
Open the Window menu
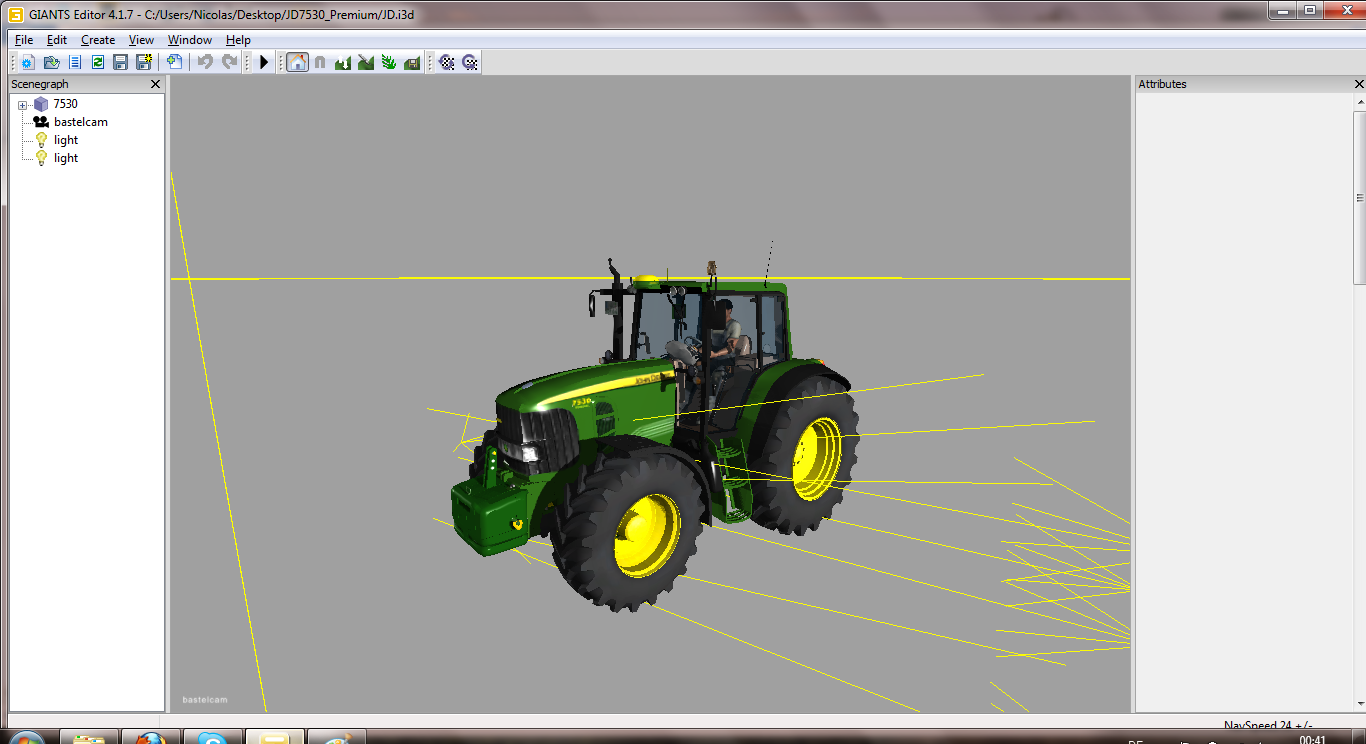[x=189, y=40]
